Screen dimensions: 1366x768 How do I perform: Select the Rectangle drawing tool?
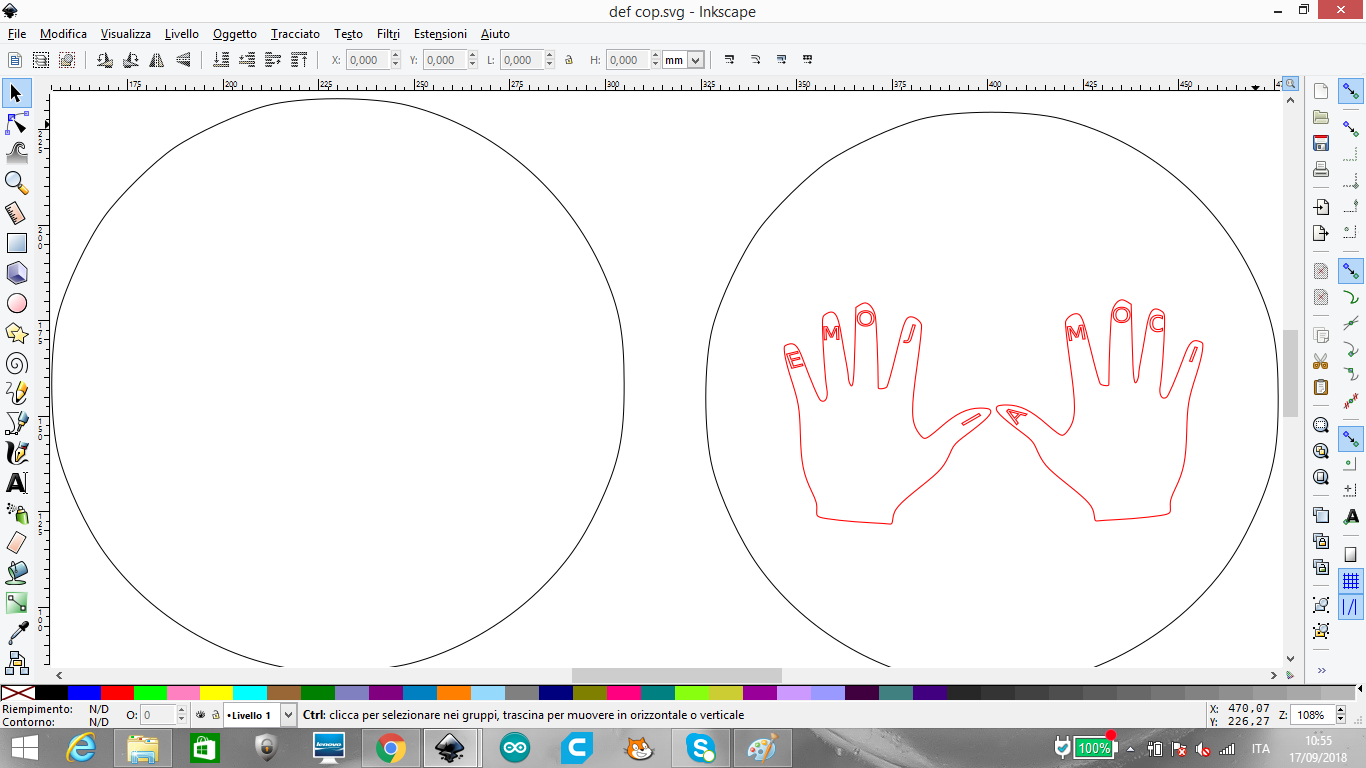click(x=16, y=243)
